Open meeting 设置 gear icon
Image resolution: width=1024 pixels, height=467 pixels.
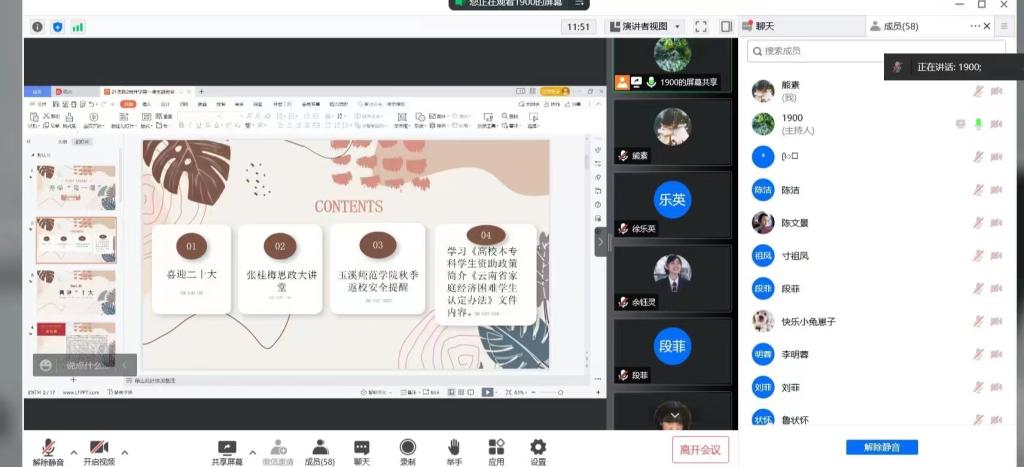click(x=538, y=447)
